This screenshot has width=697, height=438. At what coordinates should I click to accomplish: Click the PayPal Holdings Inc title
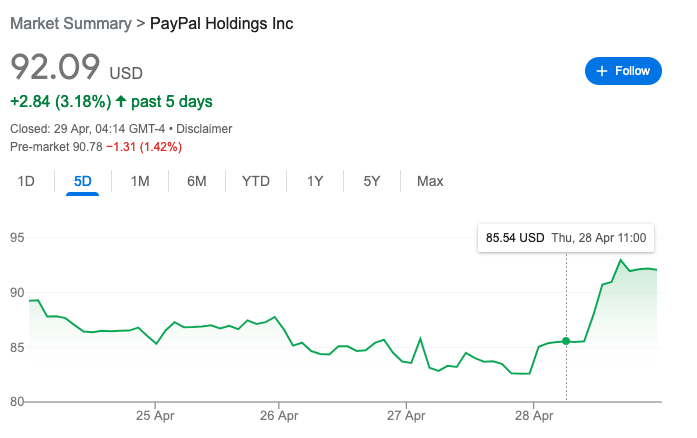pos(221,23)
